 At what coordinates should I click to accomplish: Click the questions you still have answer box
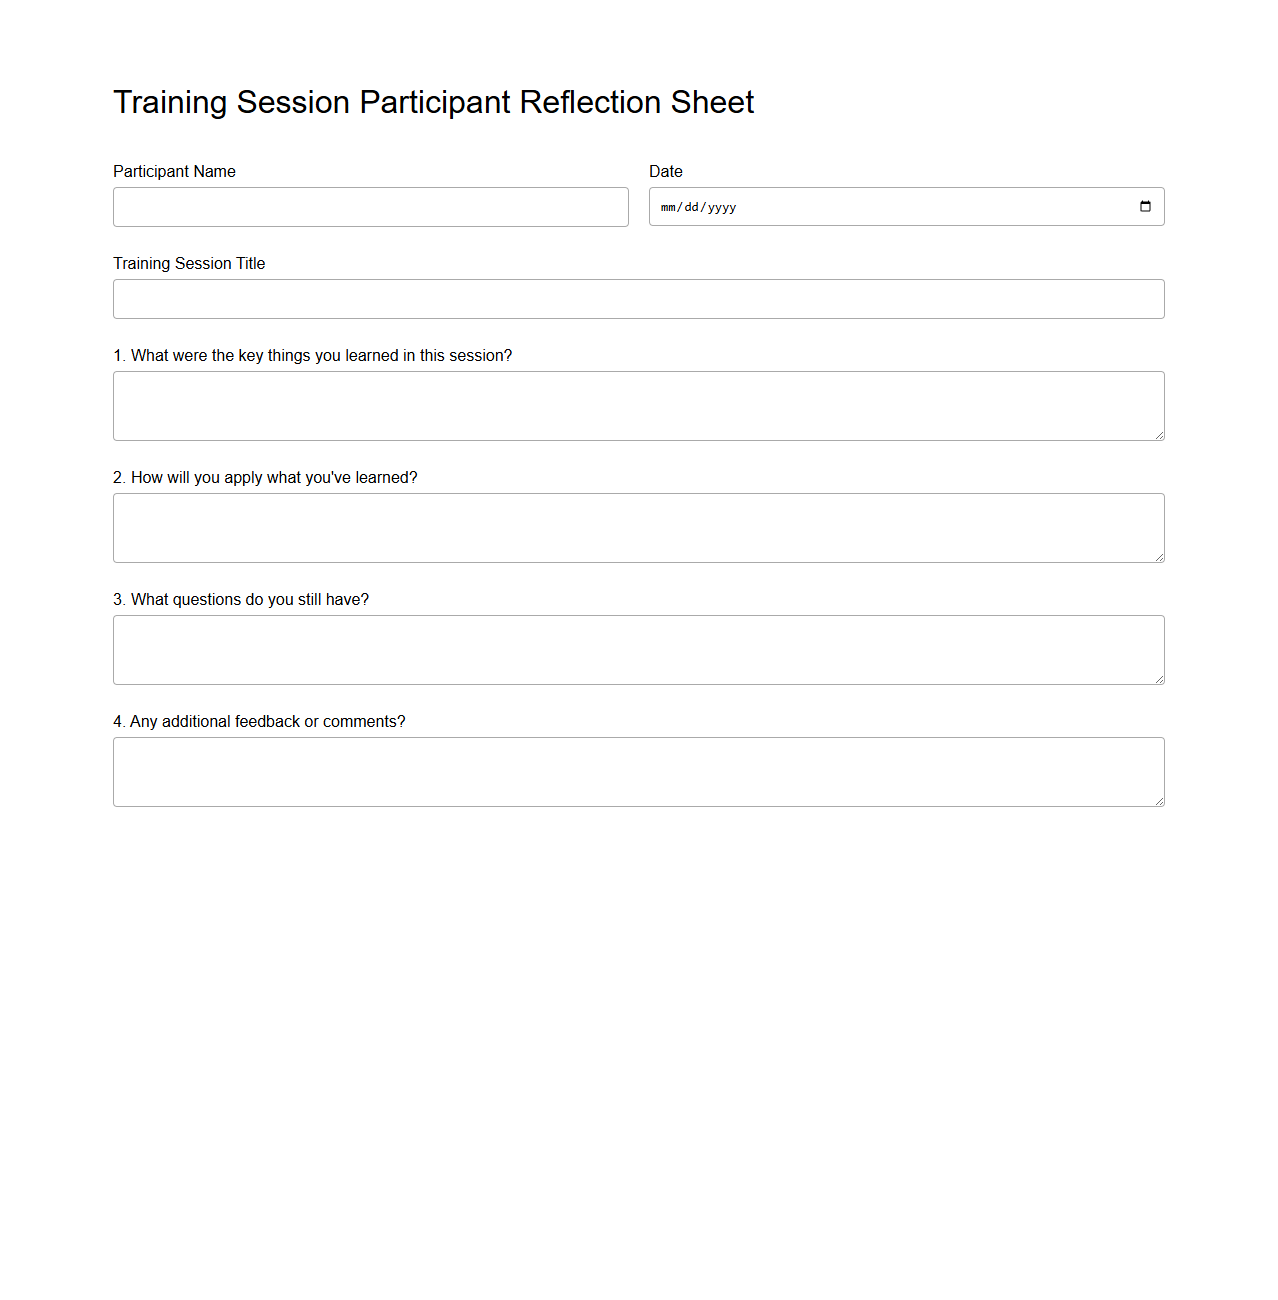638,649
